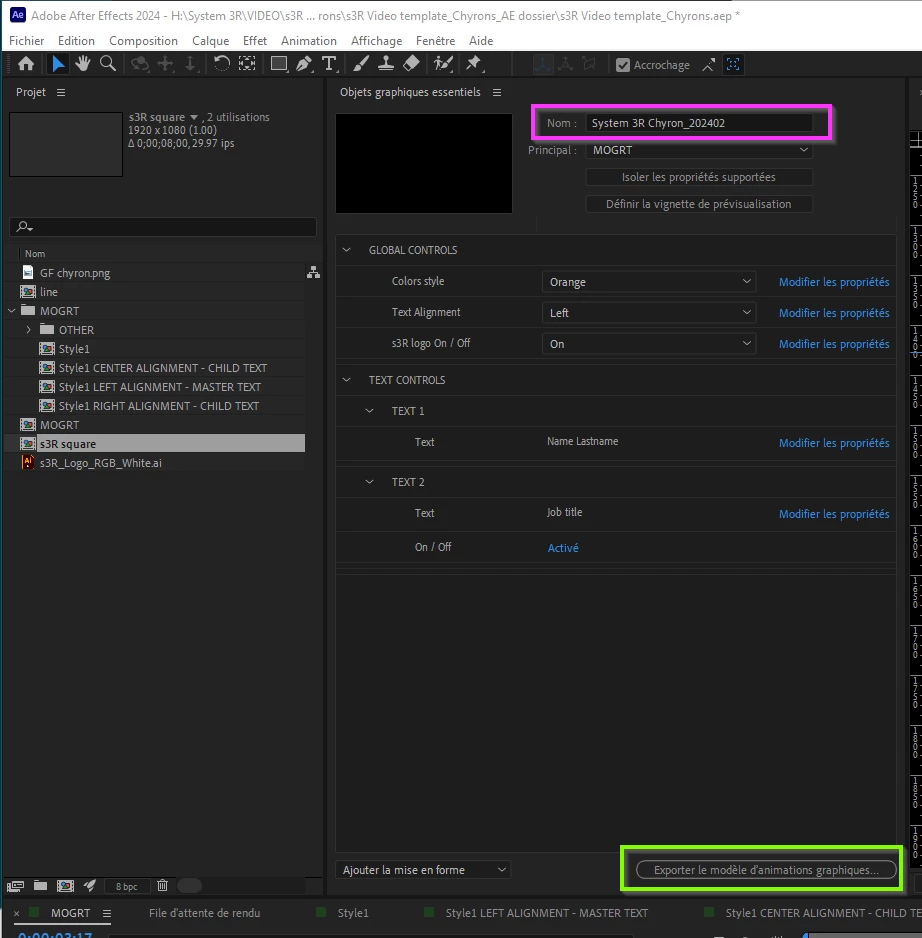Viewport: 922px width, 938px height.
Task: Open the Fenêtre menu
Action: click(x=435, y=41)
